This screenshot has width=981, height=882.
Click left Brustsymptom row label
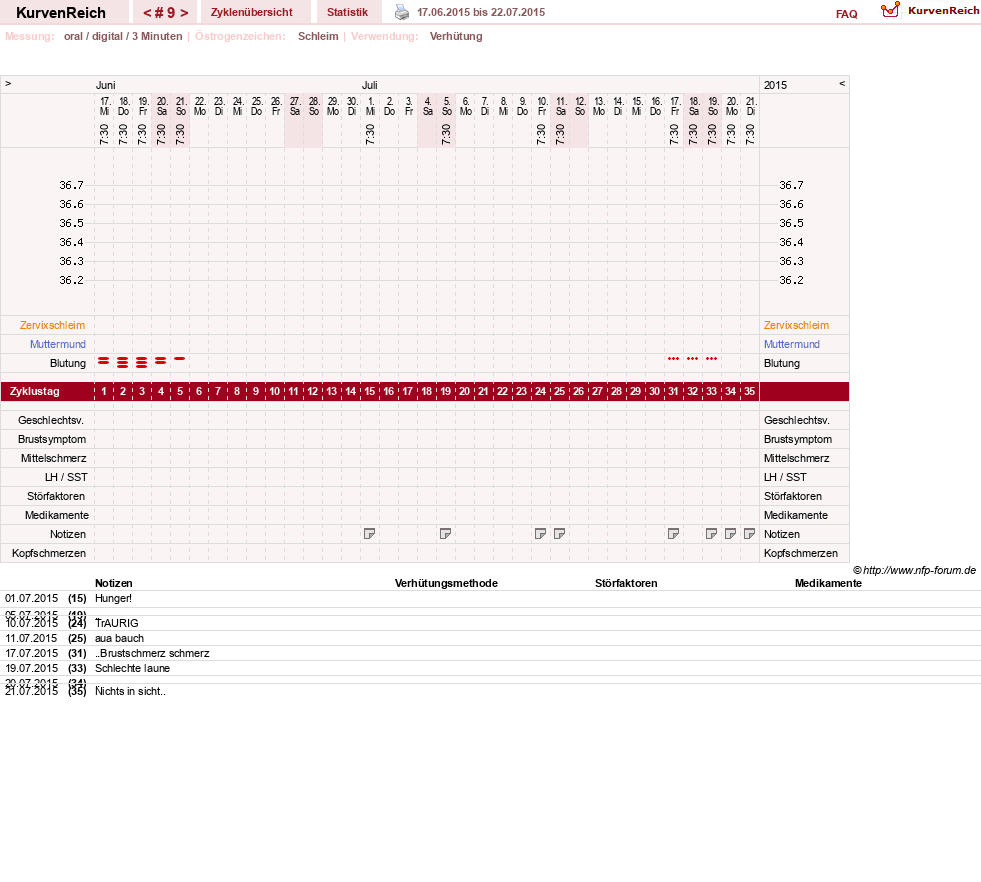[52, 439]
